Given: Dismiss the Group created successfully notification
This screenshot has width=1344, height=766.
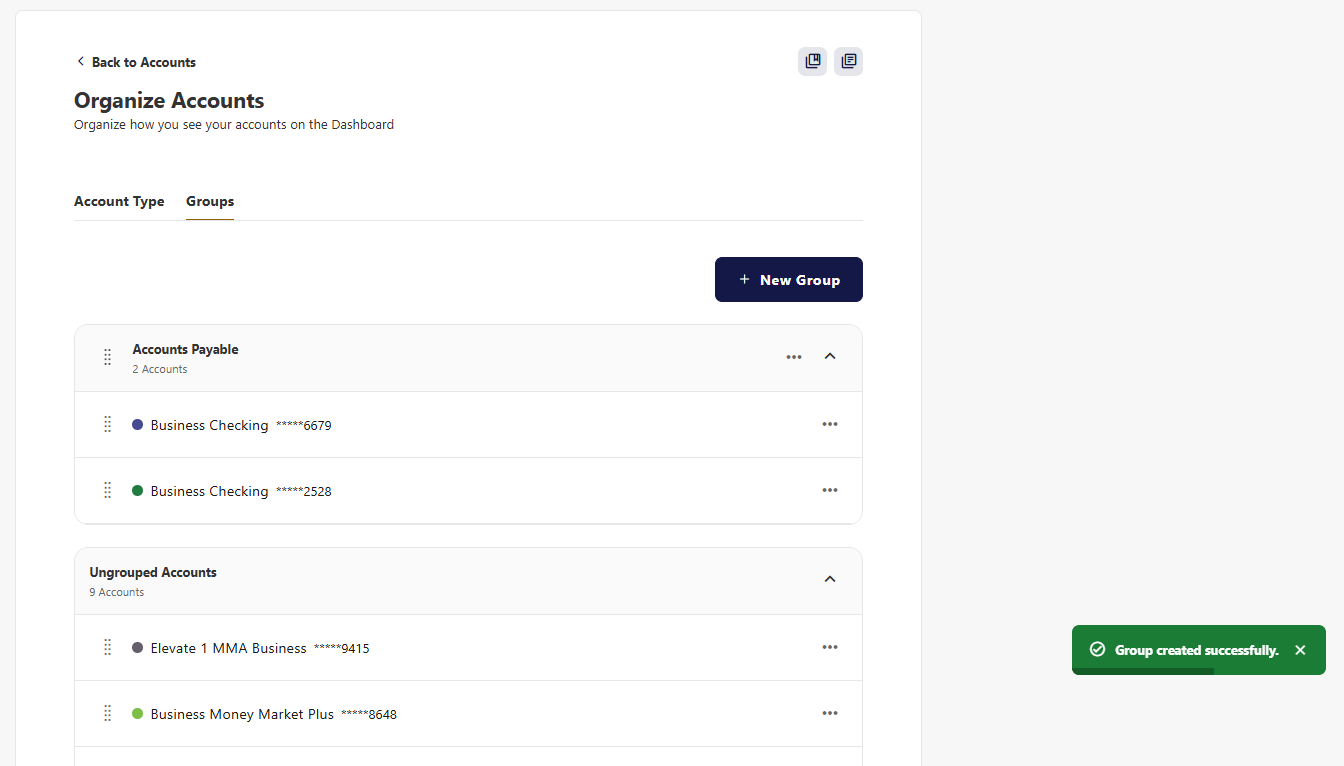Looking at the screenshot, I should 1300,650.
